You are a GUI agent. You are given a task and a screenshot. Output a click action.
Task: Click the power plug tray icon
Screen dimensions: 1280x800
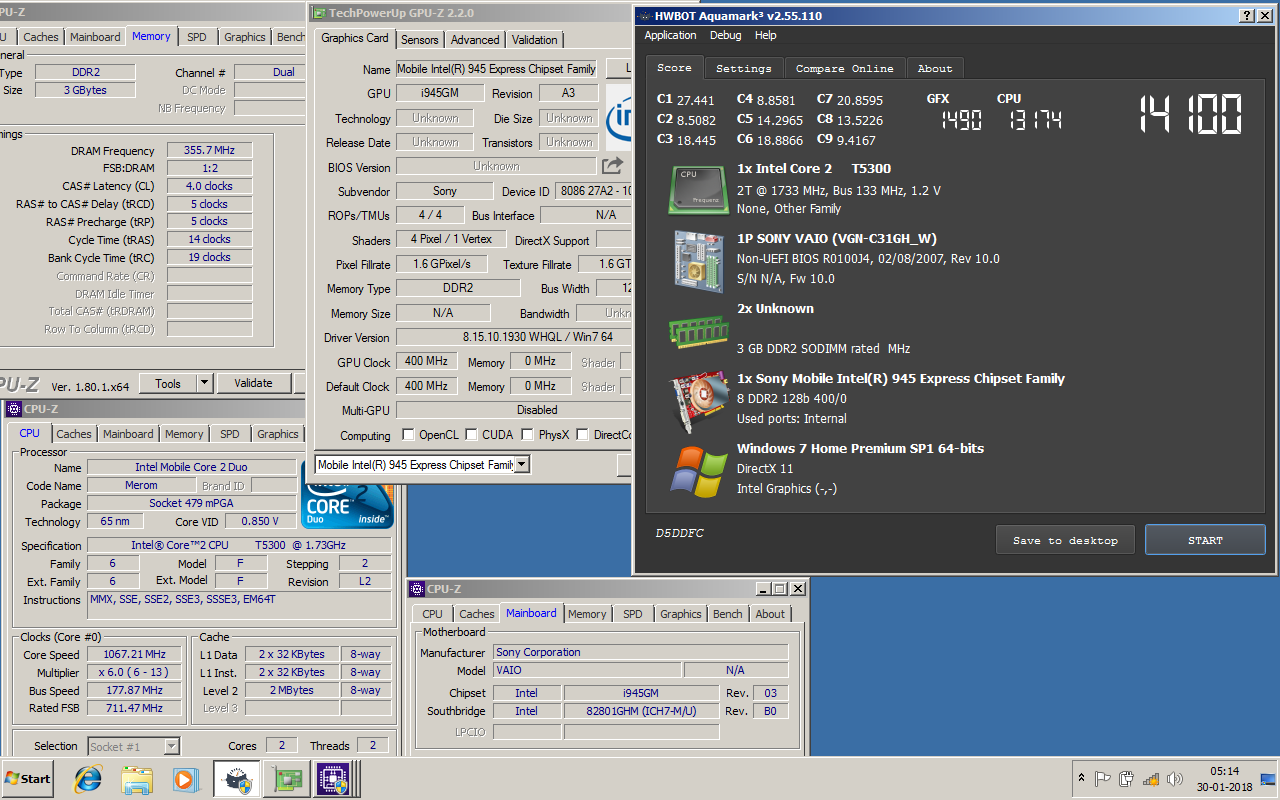tap(1127, 779)
